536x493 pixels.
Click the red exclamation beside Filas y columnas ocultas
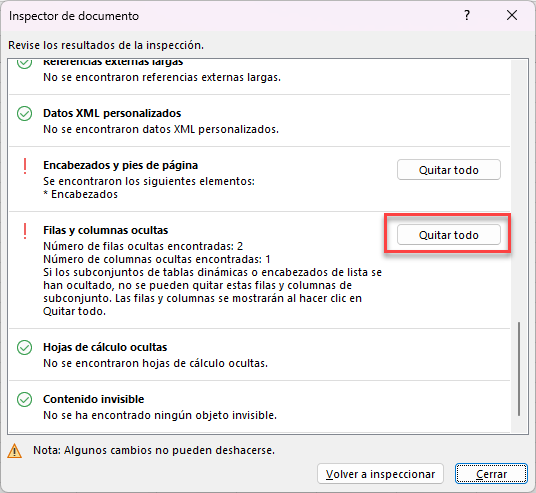click(25, 231)
